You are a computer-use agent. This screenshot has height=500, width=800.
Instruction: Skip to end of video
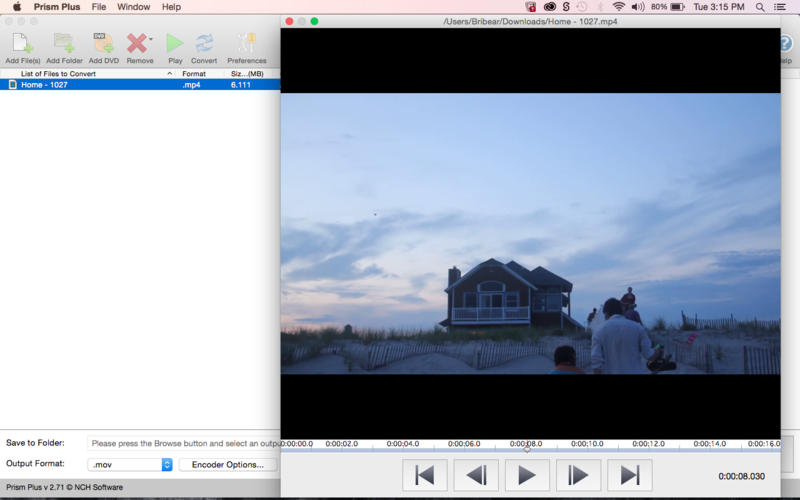click(x=630, y=476)
